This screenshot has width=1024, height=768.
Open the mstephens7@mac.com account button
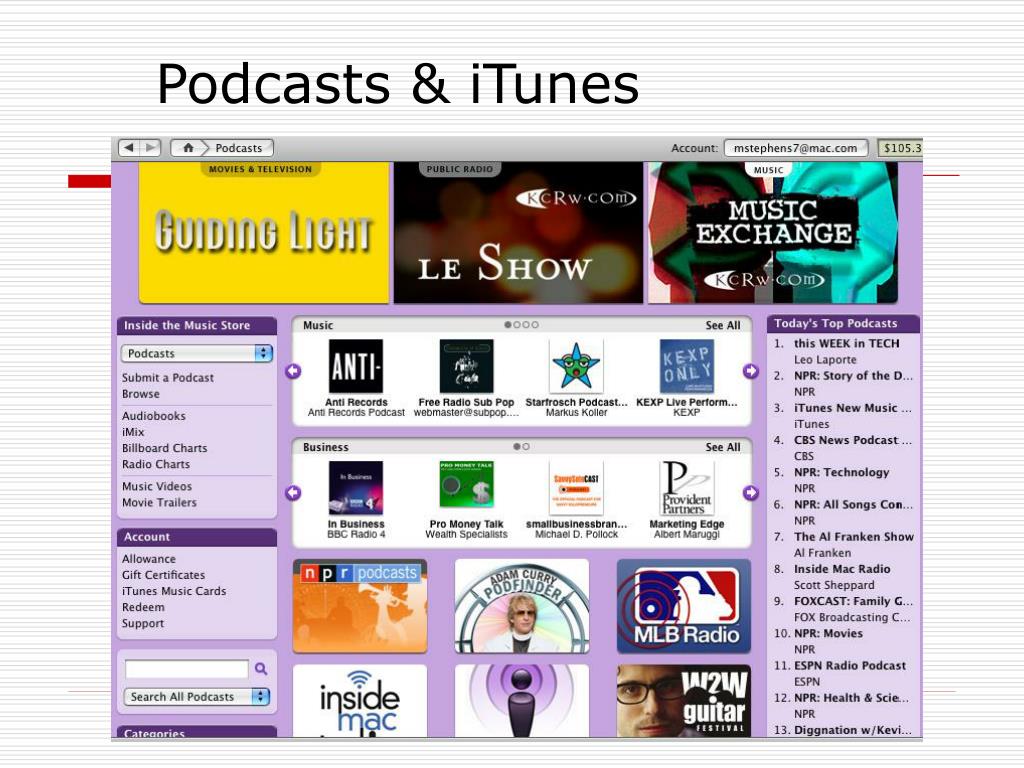[795, 148]
